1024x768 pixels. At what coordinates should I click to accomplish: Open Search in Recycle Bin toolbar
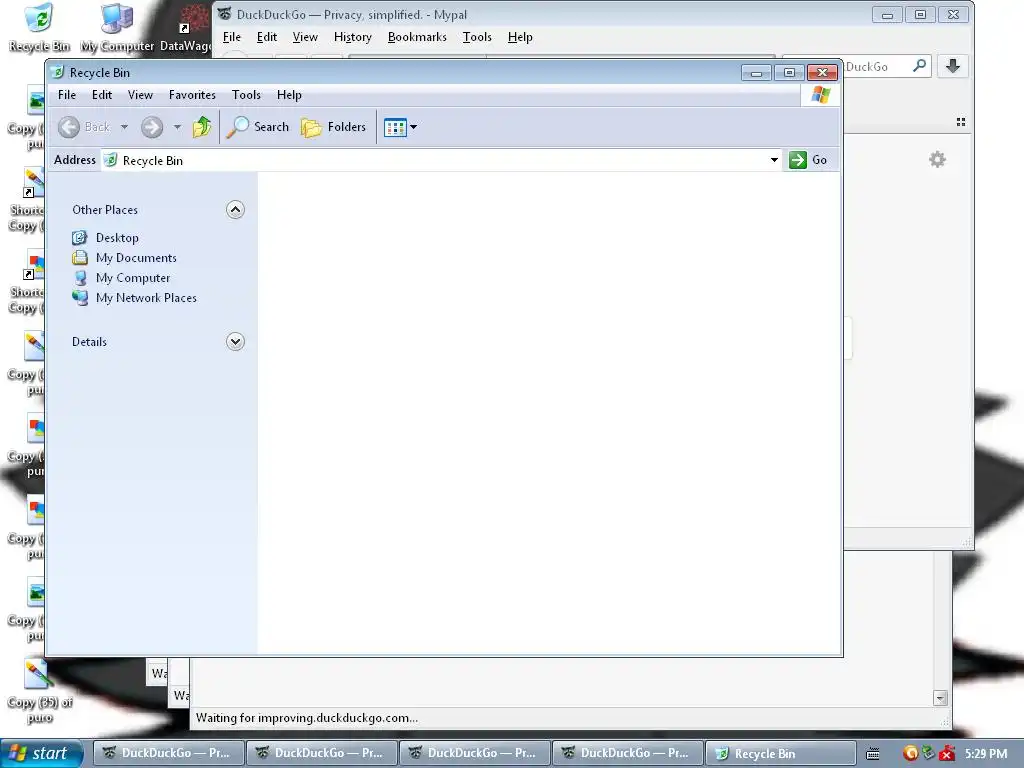(257, 127)
